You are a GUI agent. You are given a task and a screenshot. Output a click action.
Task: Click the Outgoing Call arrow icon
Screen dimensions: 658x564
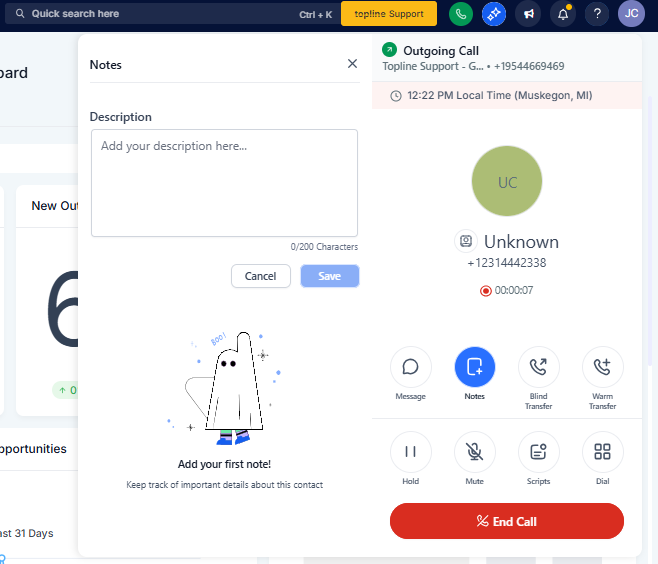389,50
